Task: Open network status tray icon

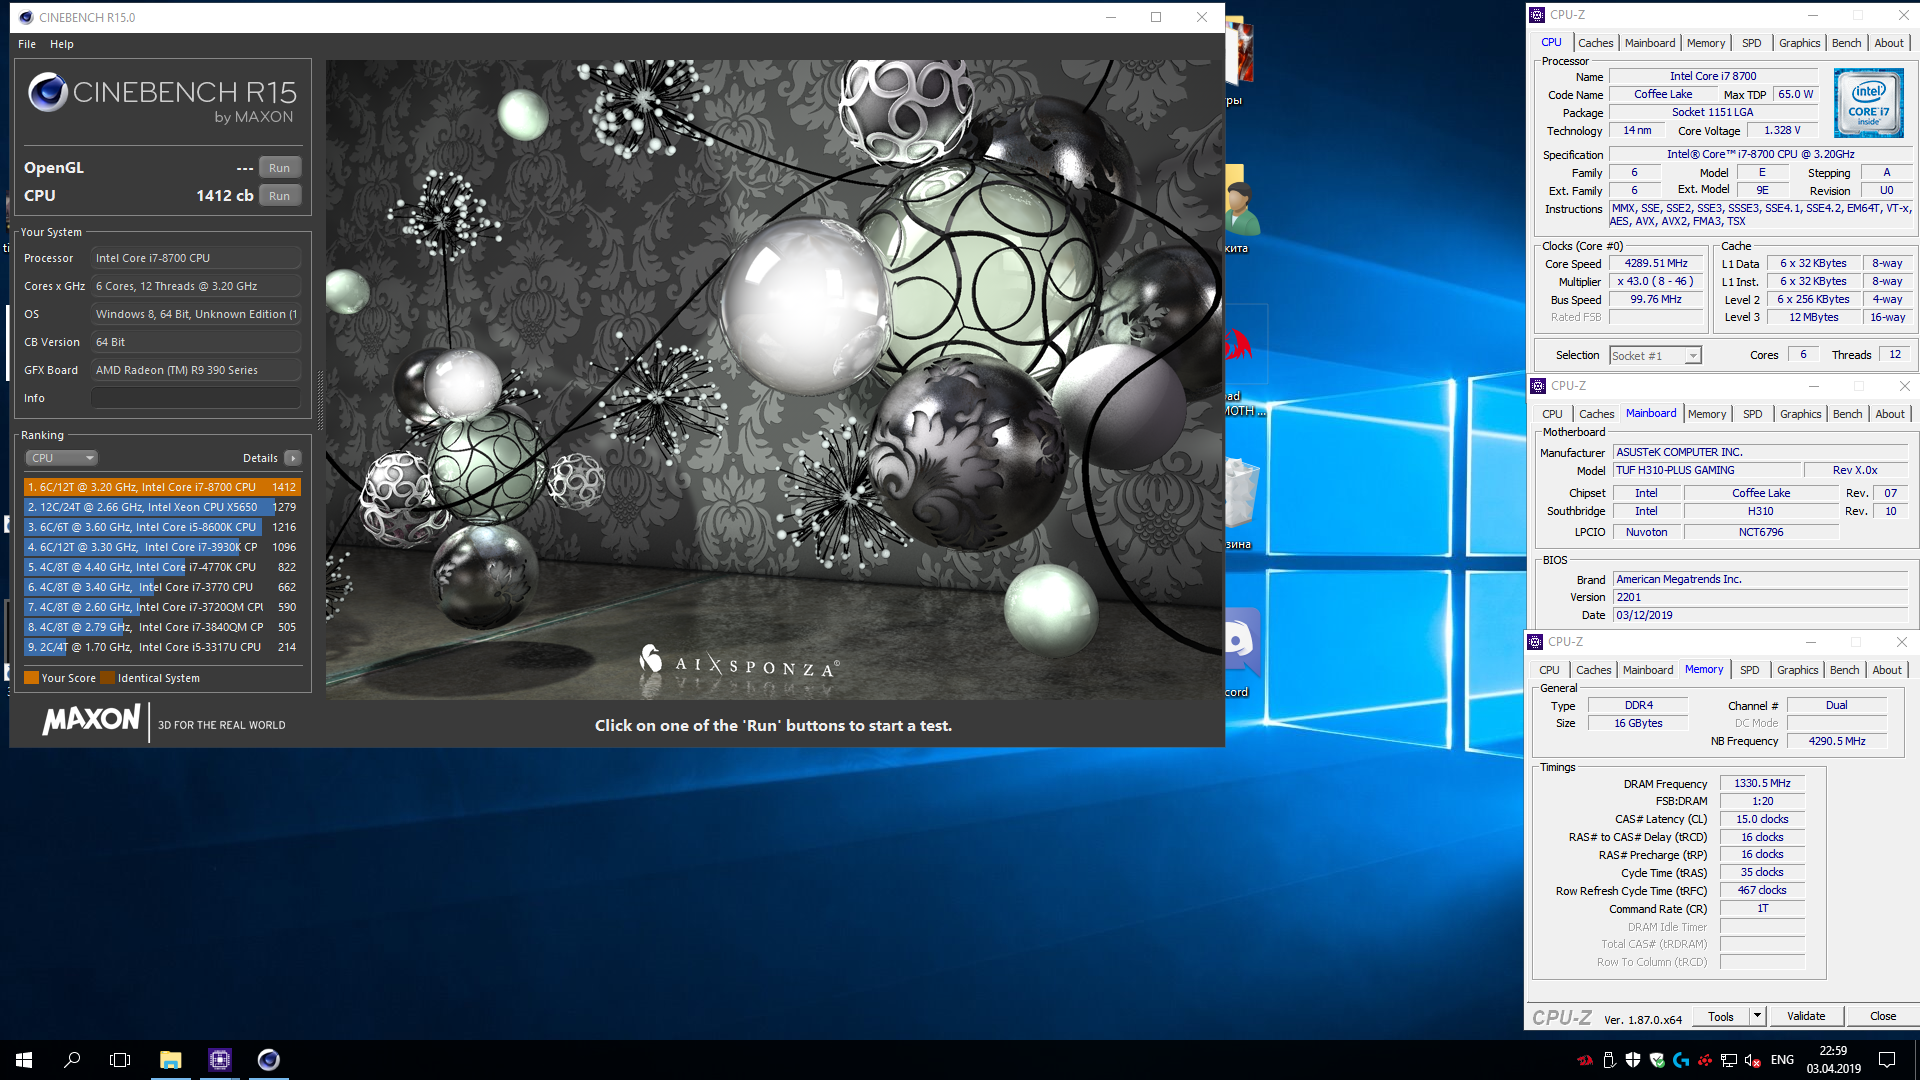Action: coord(1729,1060)
